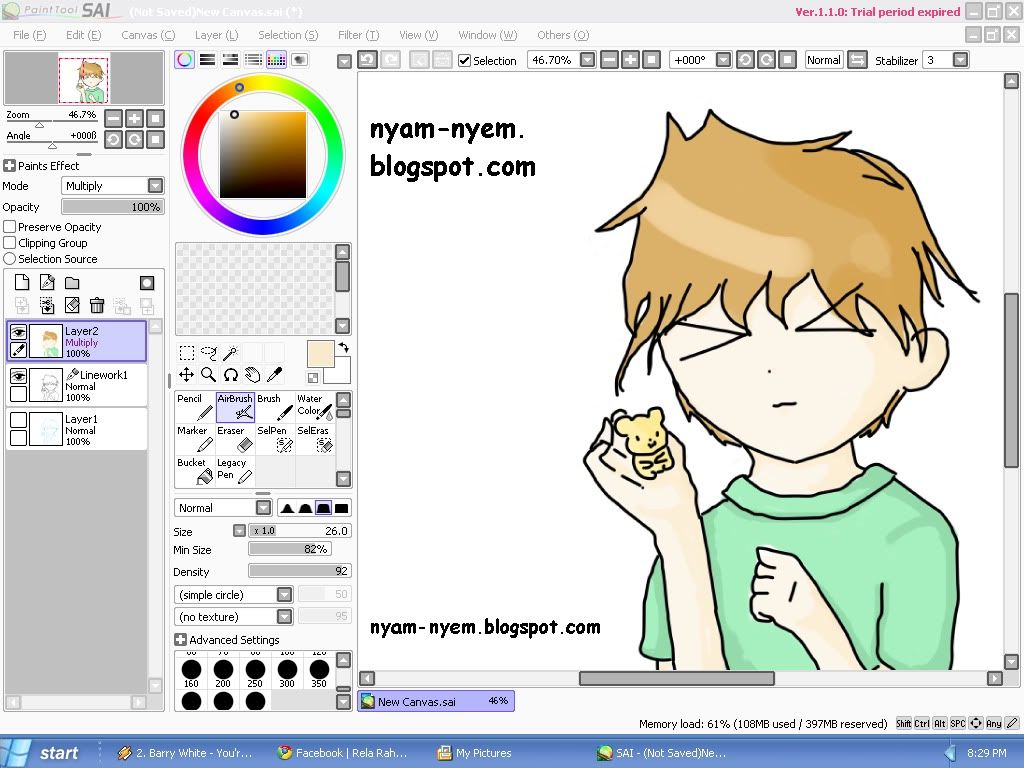Create a new layer set folder
1024x768 pixels.
[x=72, y=283]
